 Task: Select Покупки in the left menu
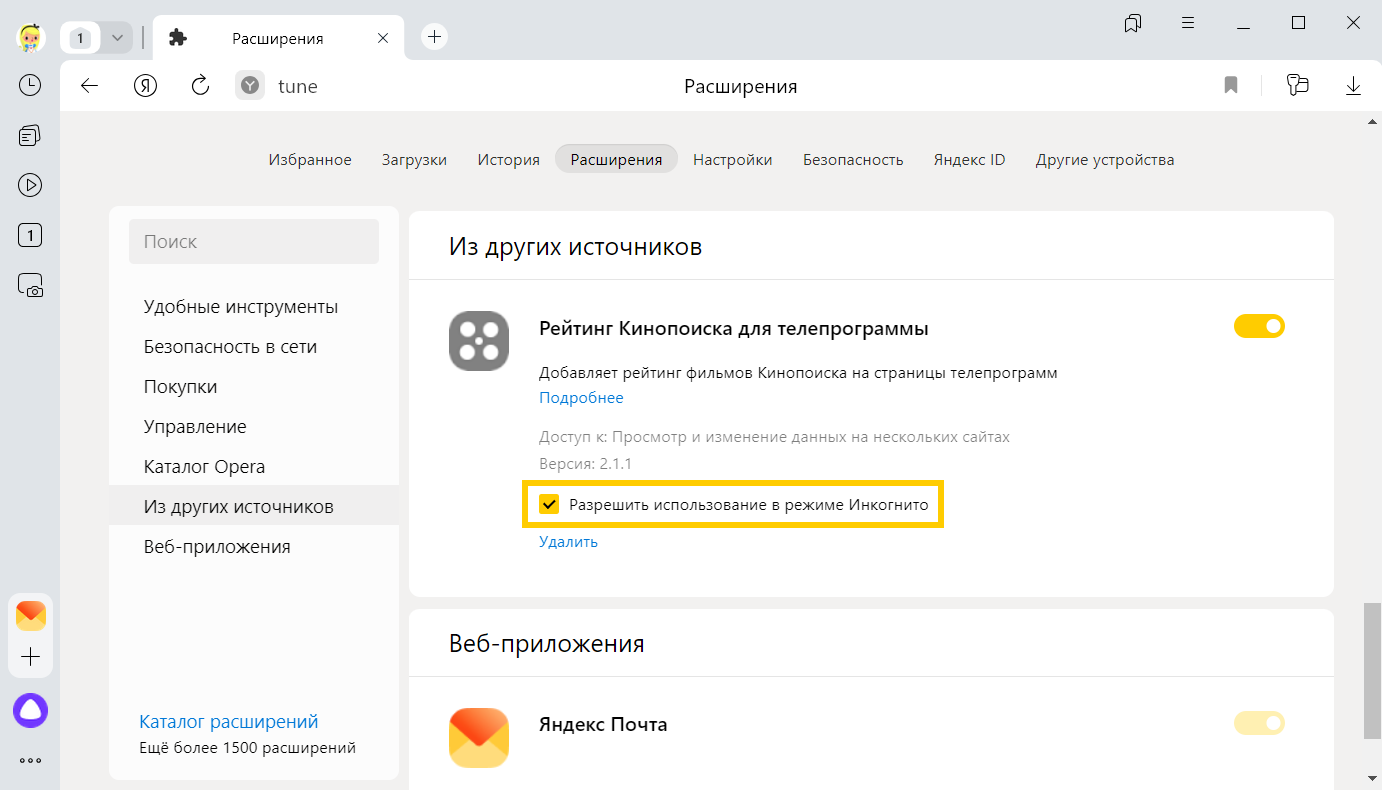click(x=254, y=386)
